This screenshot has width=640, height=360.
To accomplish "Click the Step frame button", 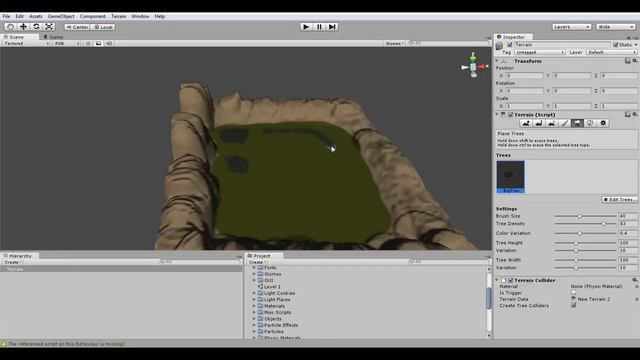I will tap(332, 27).
